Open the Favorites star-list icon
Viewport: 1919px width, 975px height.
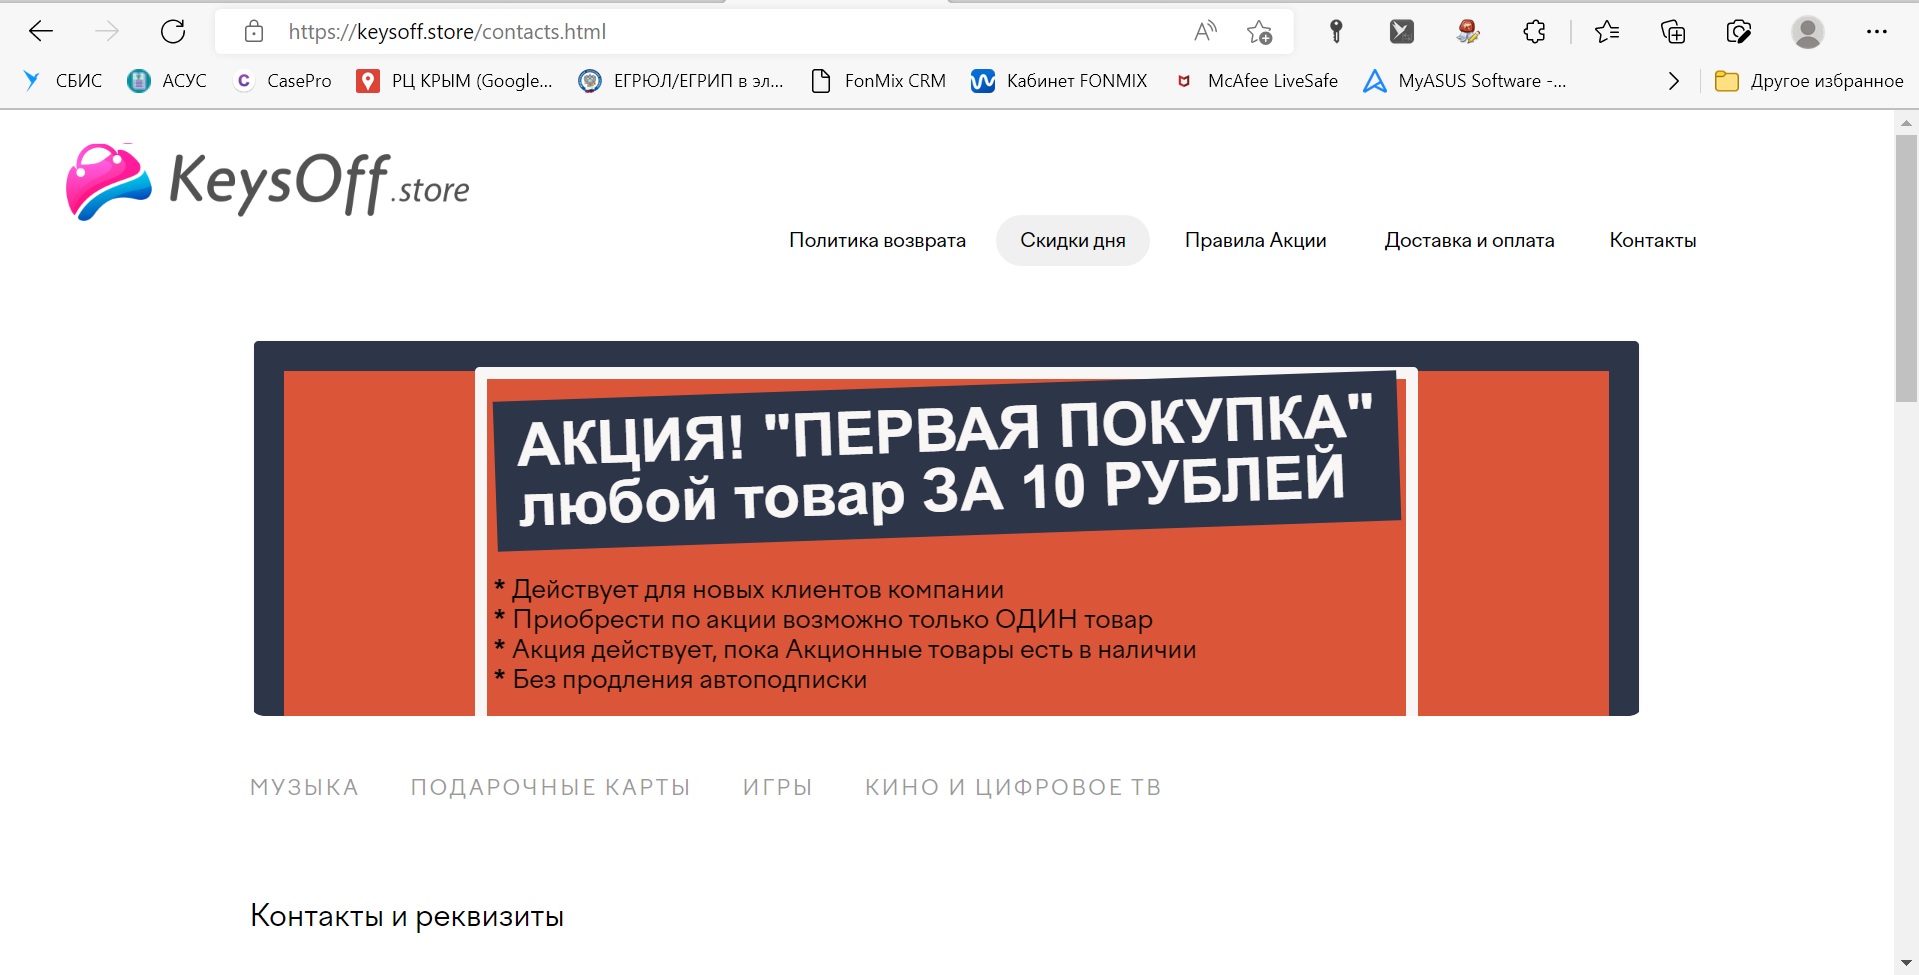(x=1607, y=32)
